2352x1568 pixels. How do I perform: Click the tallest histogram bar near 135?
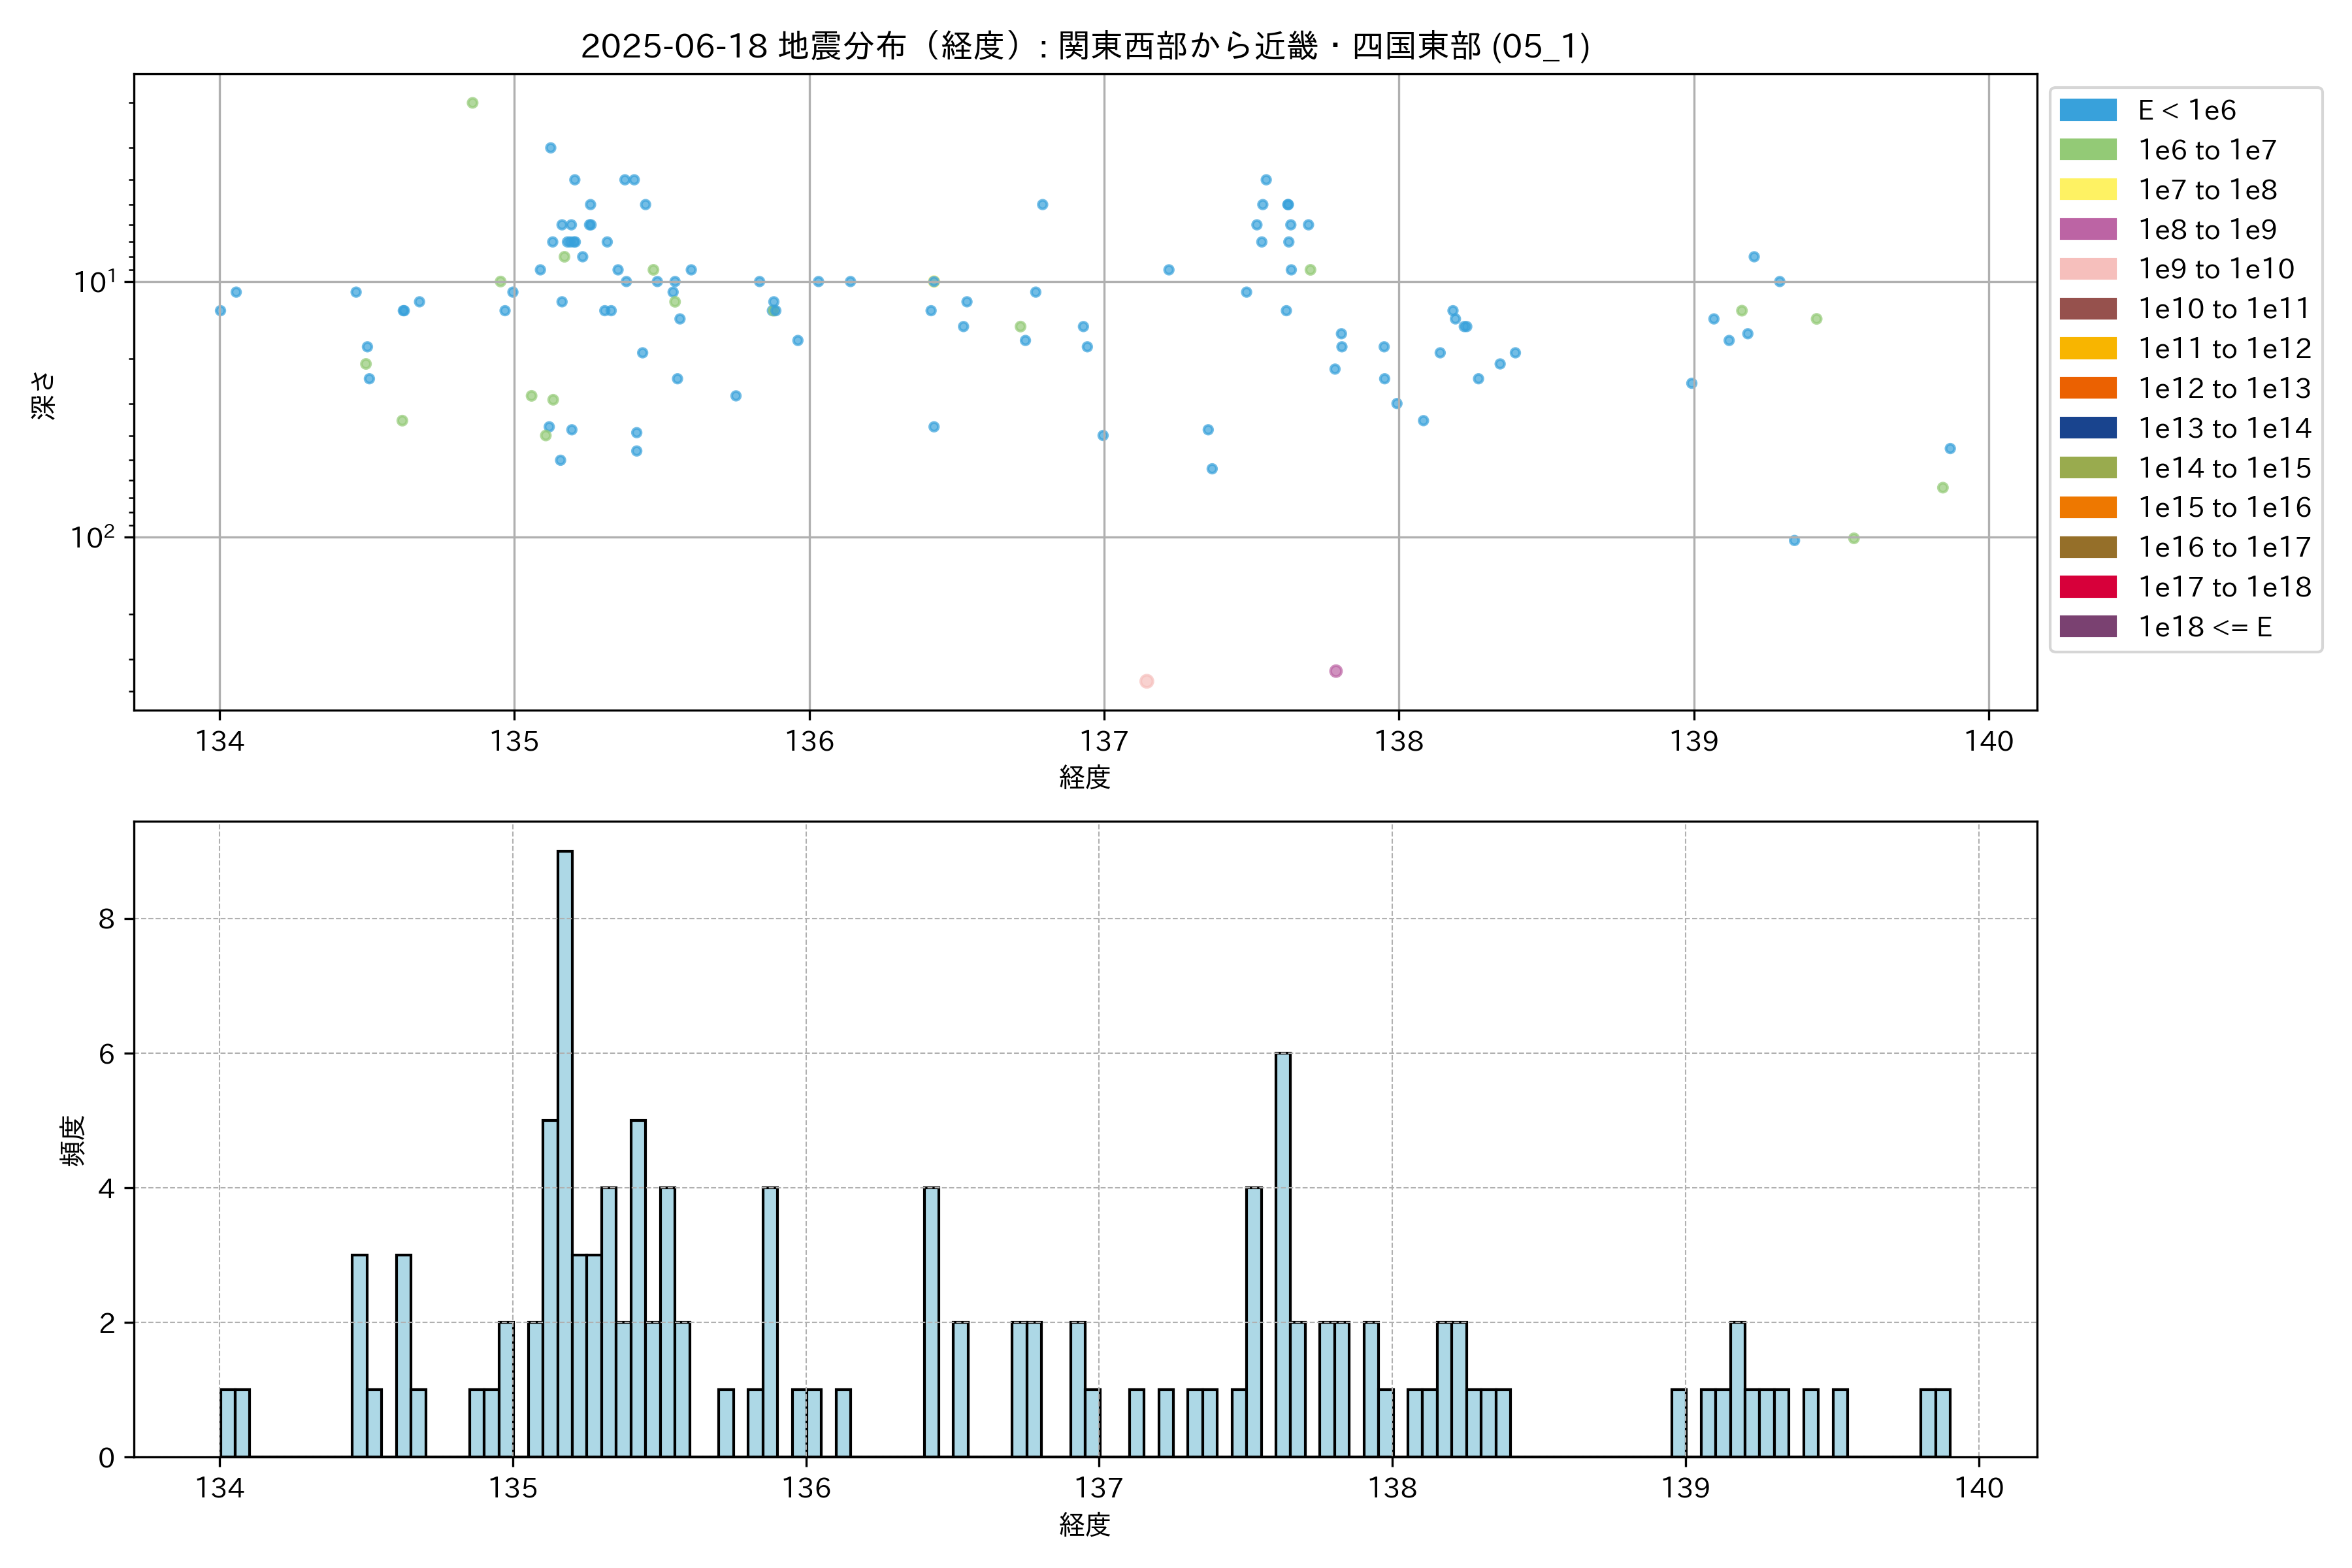[565, 1150]
